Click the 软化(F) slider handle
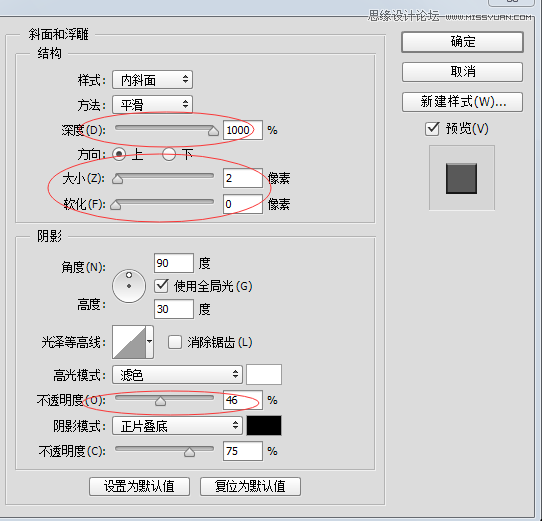This screenshot has width=542, height=521. click(x=115, y=205)
